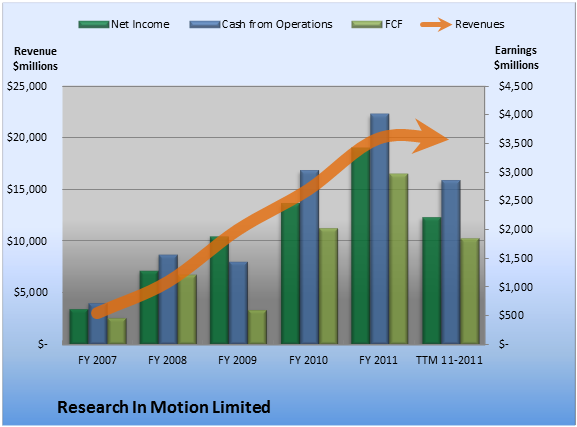Click the $25,000 left axis label
This screenshot has width=577, height=427.
(27, 86)
